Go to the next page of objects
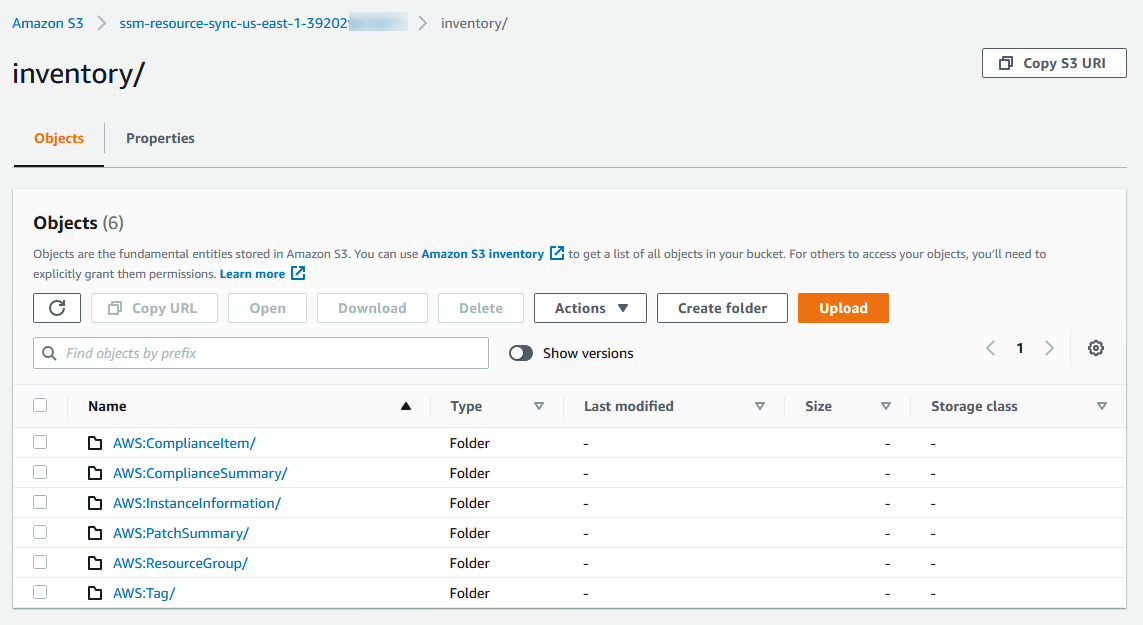This screenshot has width=1143, height=625. tap(1050, 348)
